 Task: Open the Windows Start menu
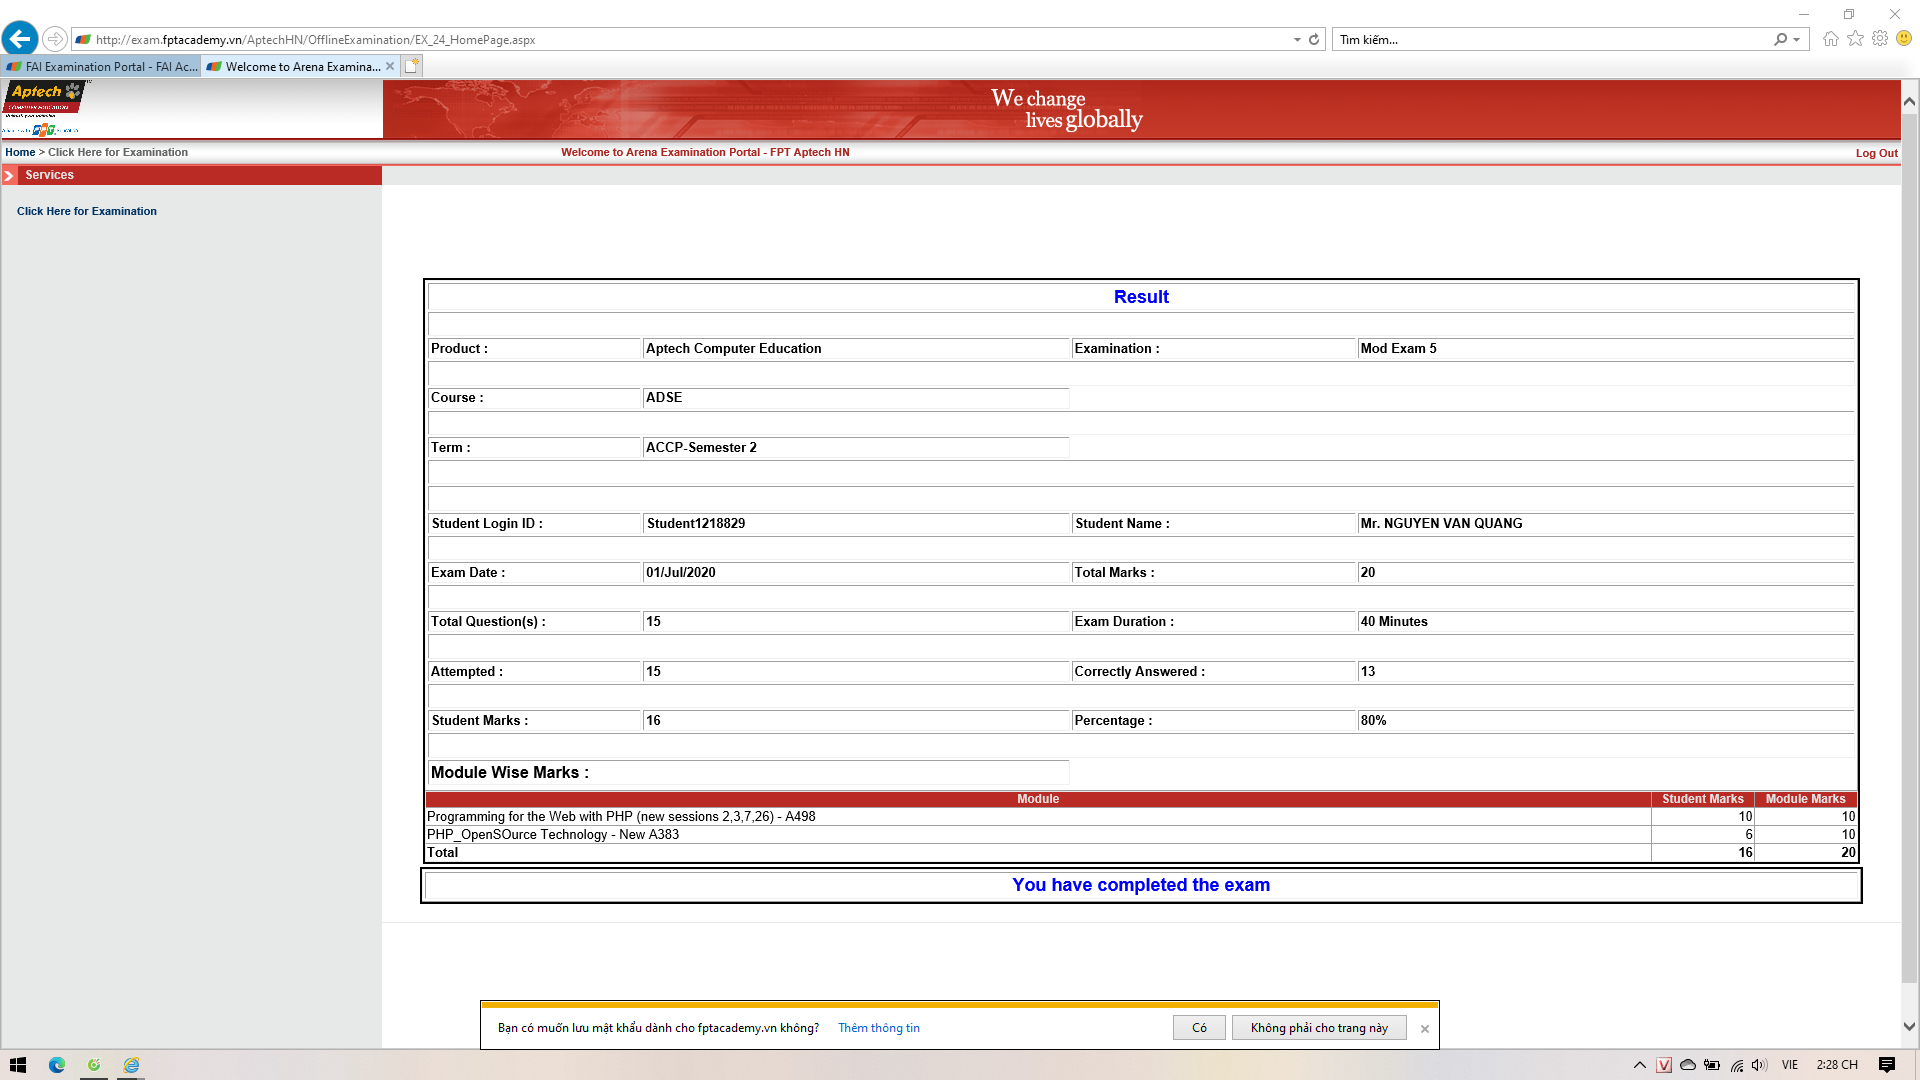(18, 1065)
